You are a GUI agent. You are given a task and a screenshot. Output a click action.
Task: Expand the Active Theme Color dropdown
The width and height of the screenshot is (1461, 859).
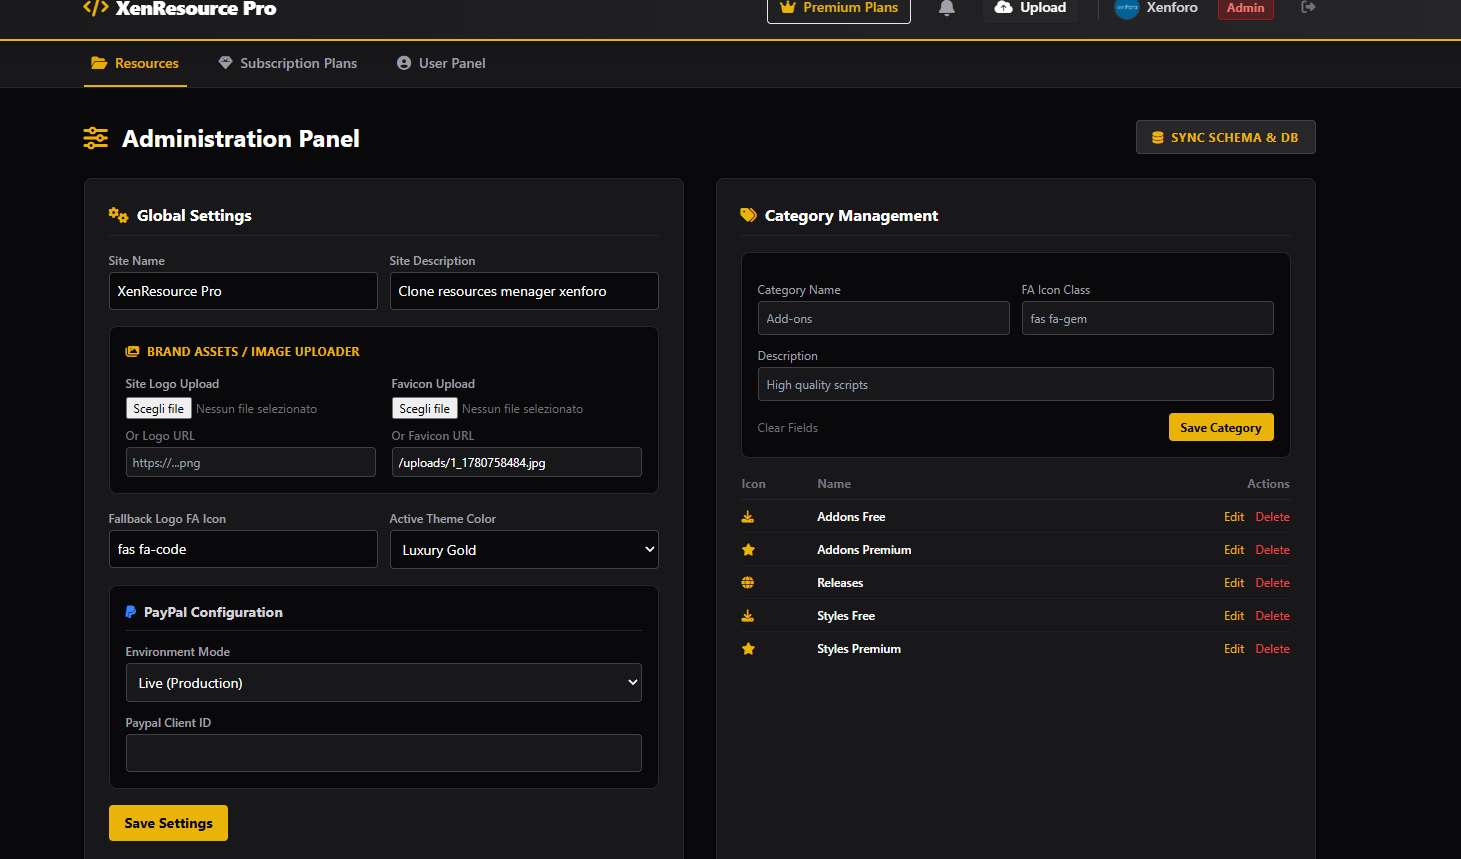524,549
